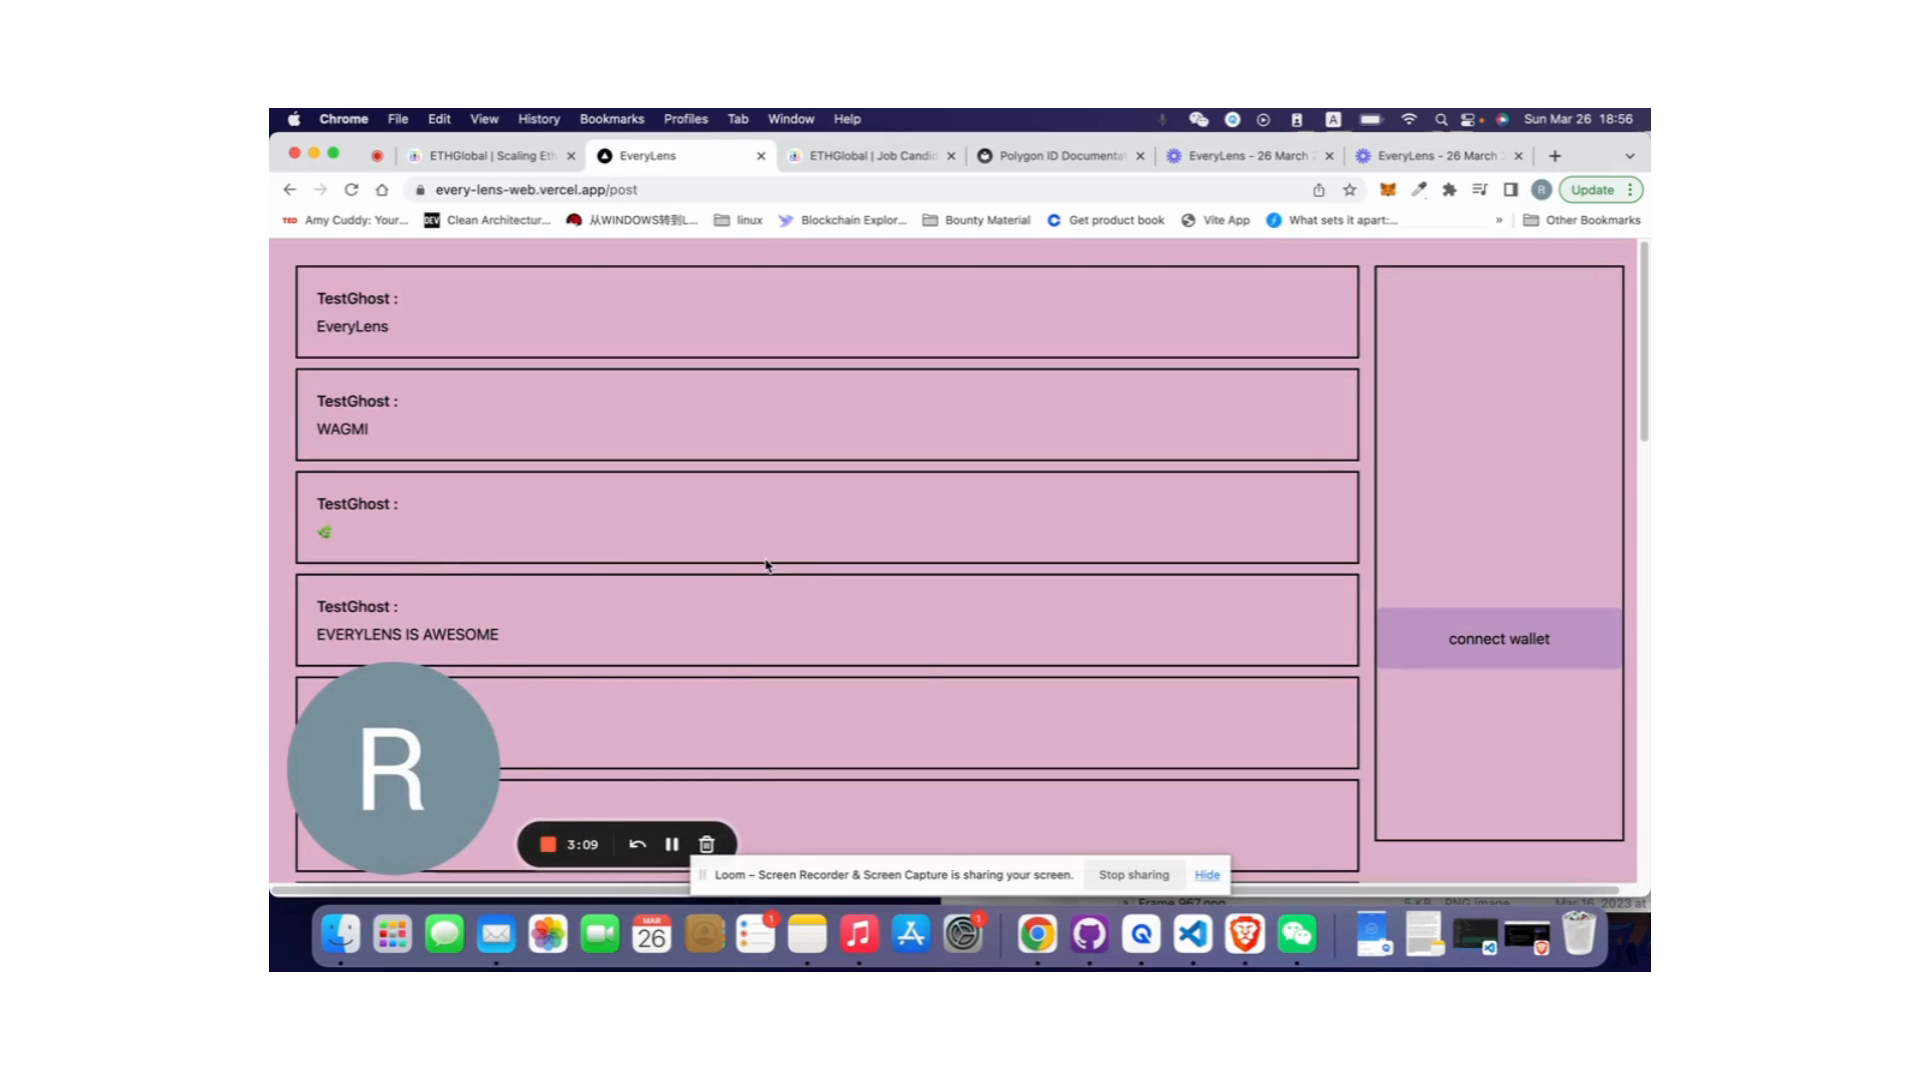The height and width of the screenshot is (1080, 1920).
Task: Click the Hide link in sharing notification
Action: (1207, 874)
